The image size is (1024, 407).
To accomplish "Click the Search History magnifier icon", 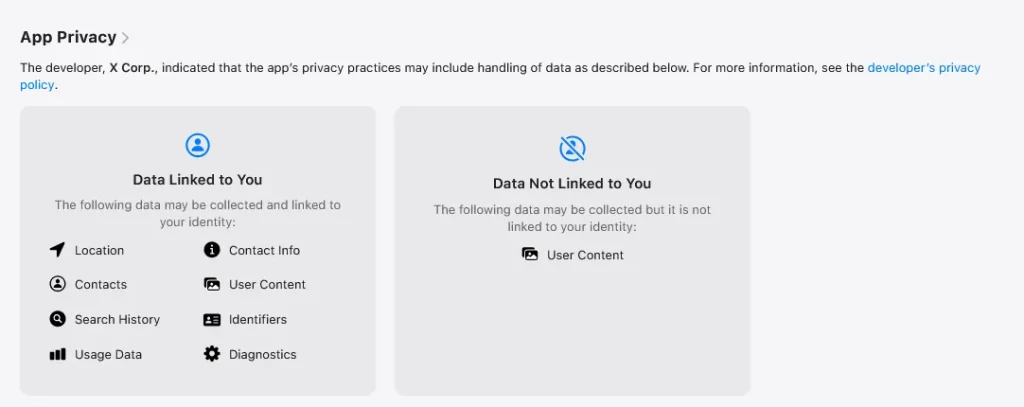I will [57, 319].
